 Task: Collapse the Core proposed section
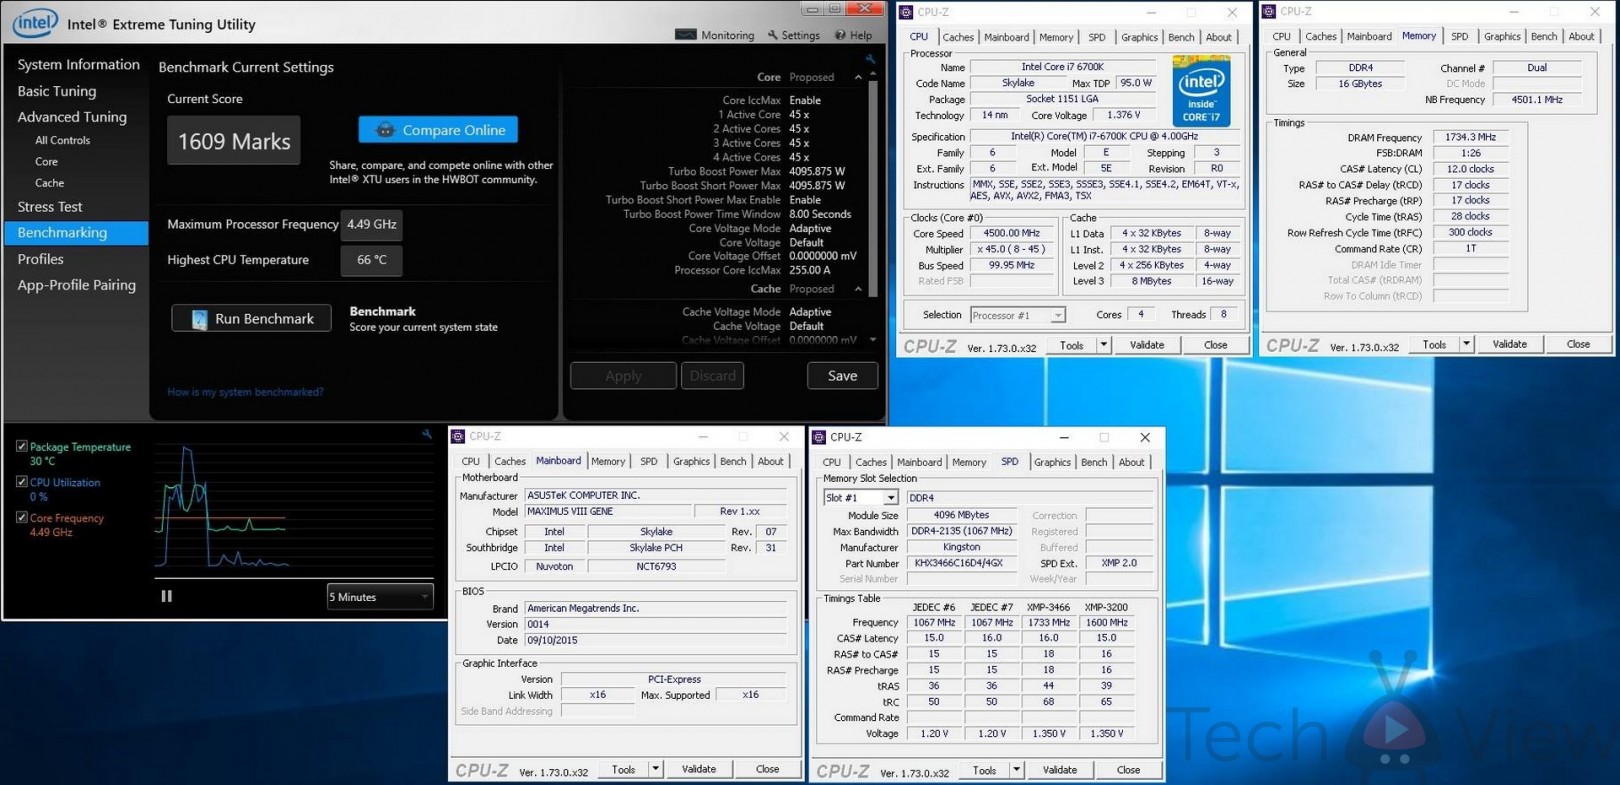(x=858, y=77)
